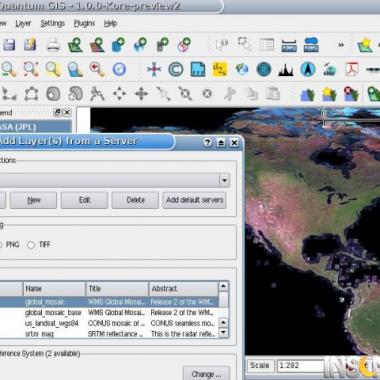The width and height of the screenshot is (380, 380).
Task: Click the Paste Features clipboard icon
Action: tap(273, 94)
